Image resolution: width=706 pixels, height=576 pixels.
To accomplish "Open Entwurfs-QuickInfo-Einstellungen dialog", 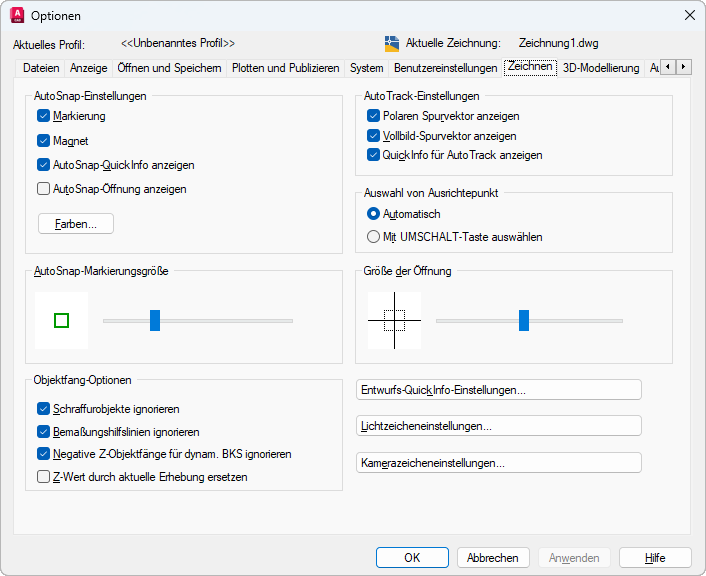I will [x=499, y=390].
